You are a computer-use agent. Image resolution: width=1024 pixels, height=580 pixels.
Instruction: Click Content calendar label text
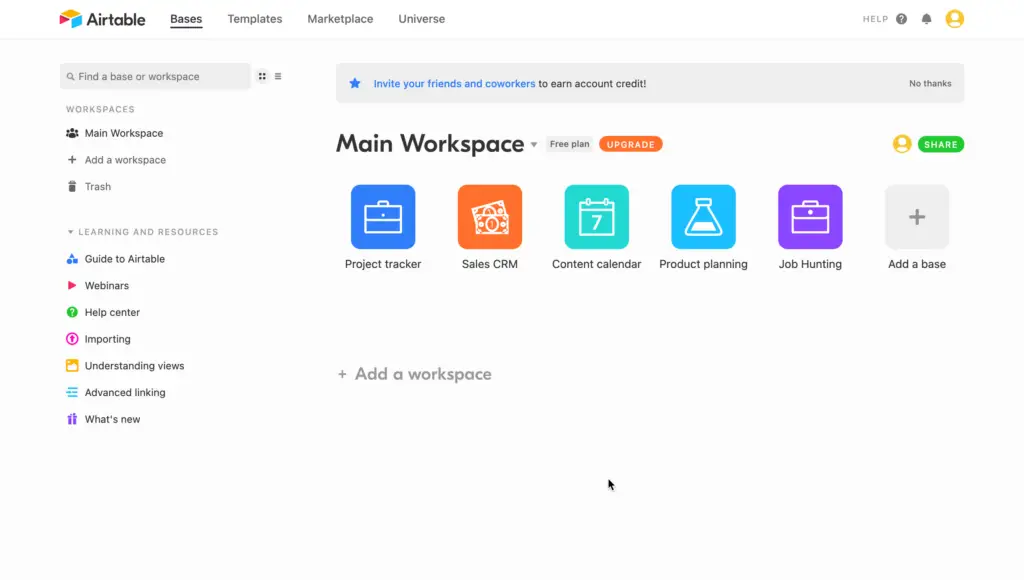tap(596, 264)
